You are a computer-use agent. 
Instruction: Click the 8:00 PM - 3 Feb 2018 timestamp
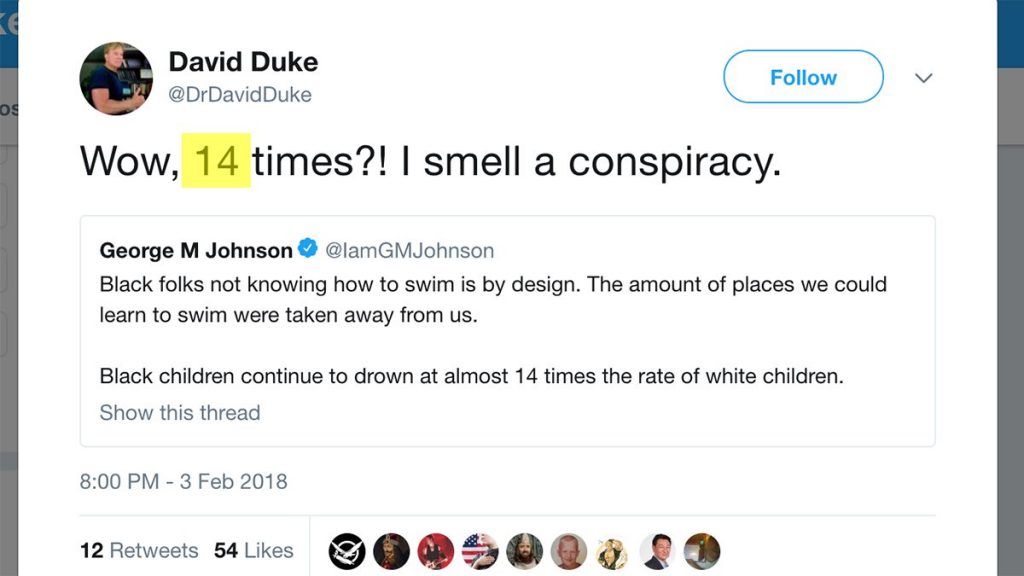pyautogui.click(x=183, y=481)
